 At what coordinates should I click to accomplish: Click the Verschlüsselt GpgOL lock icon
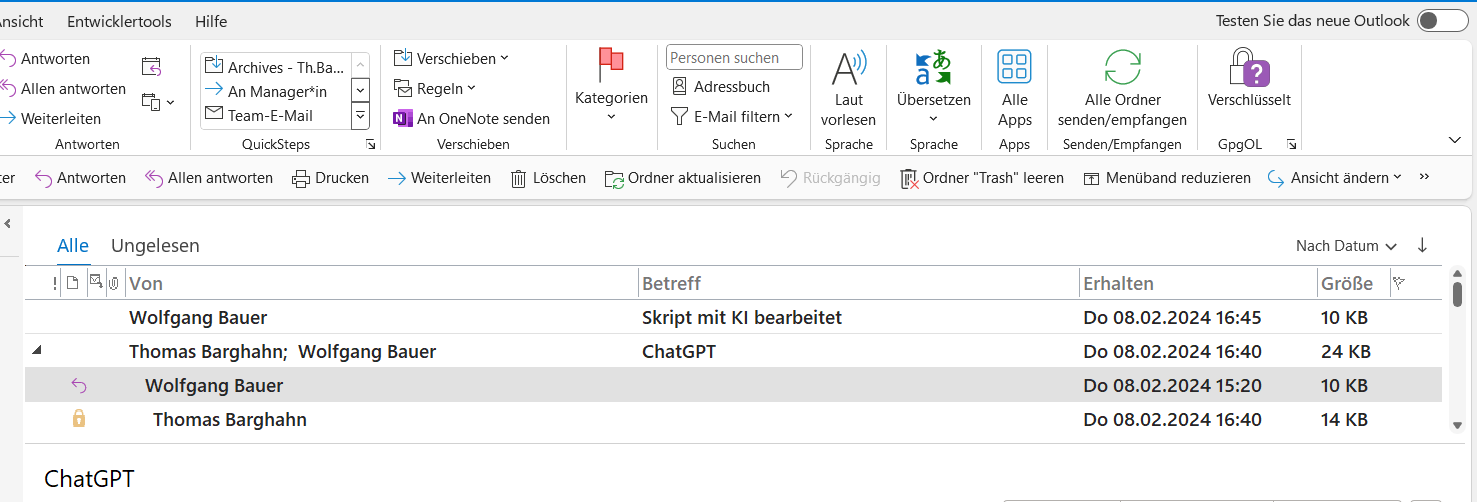tap(1248, 68)
